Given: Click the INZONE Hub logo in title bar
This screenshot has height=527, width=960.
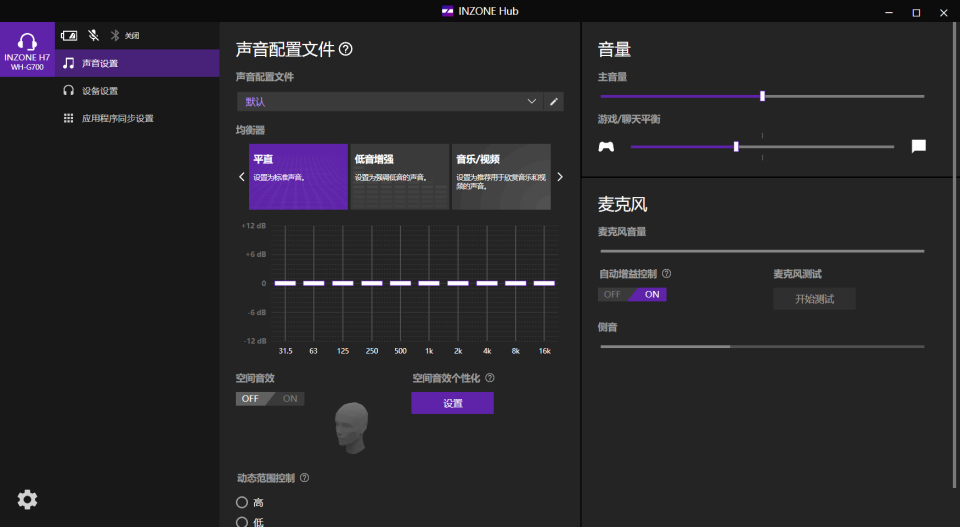Looking at the screenshot, I should (x=448, y=11).
